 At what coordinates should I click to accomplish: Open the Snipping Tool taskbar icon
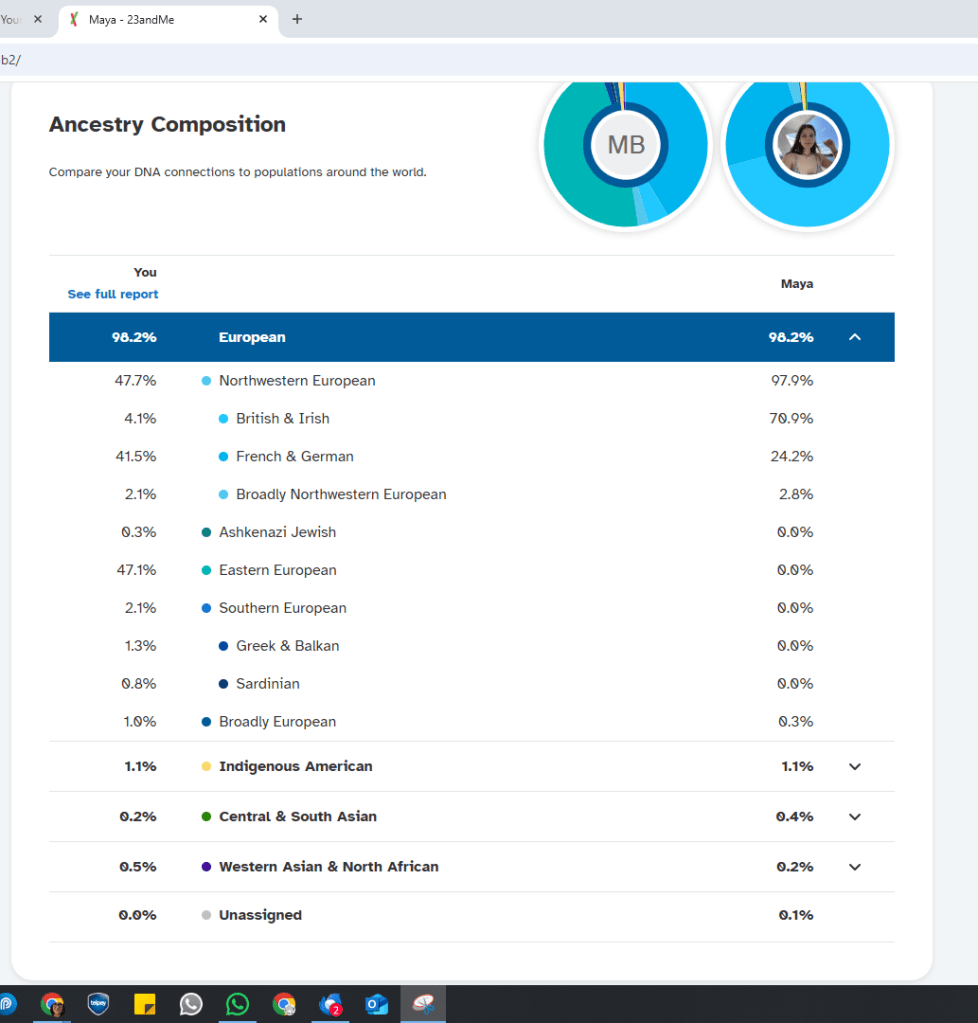coord(423,1004)
